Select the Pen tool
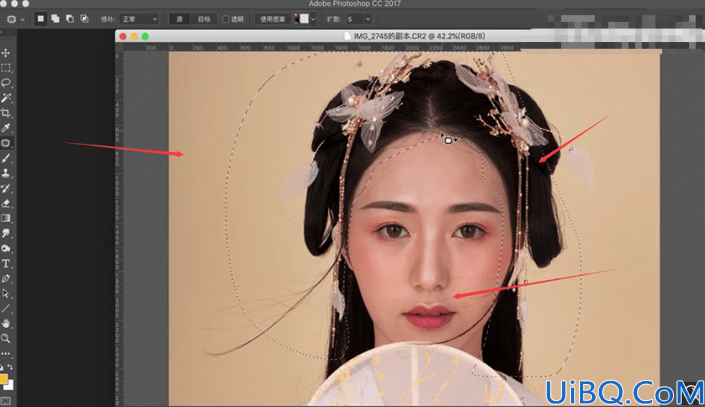The image size is (705, 407). tap(6, 278)
